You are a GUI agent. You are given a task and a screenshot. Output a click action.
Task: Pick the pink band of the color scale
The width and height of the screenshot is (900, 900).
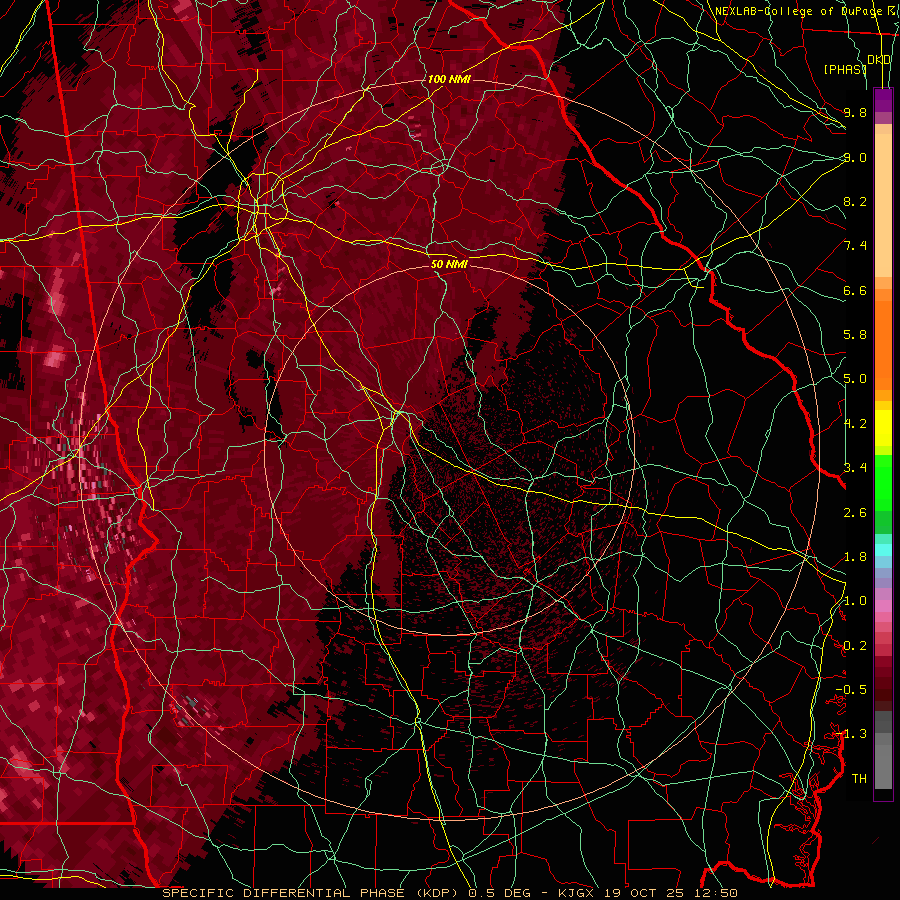[x=883, y=606]
